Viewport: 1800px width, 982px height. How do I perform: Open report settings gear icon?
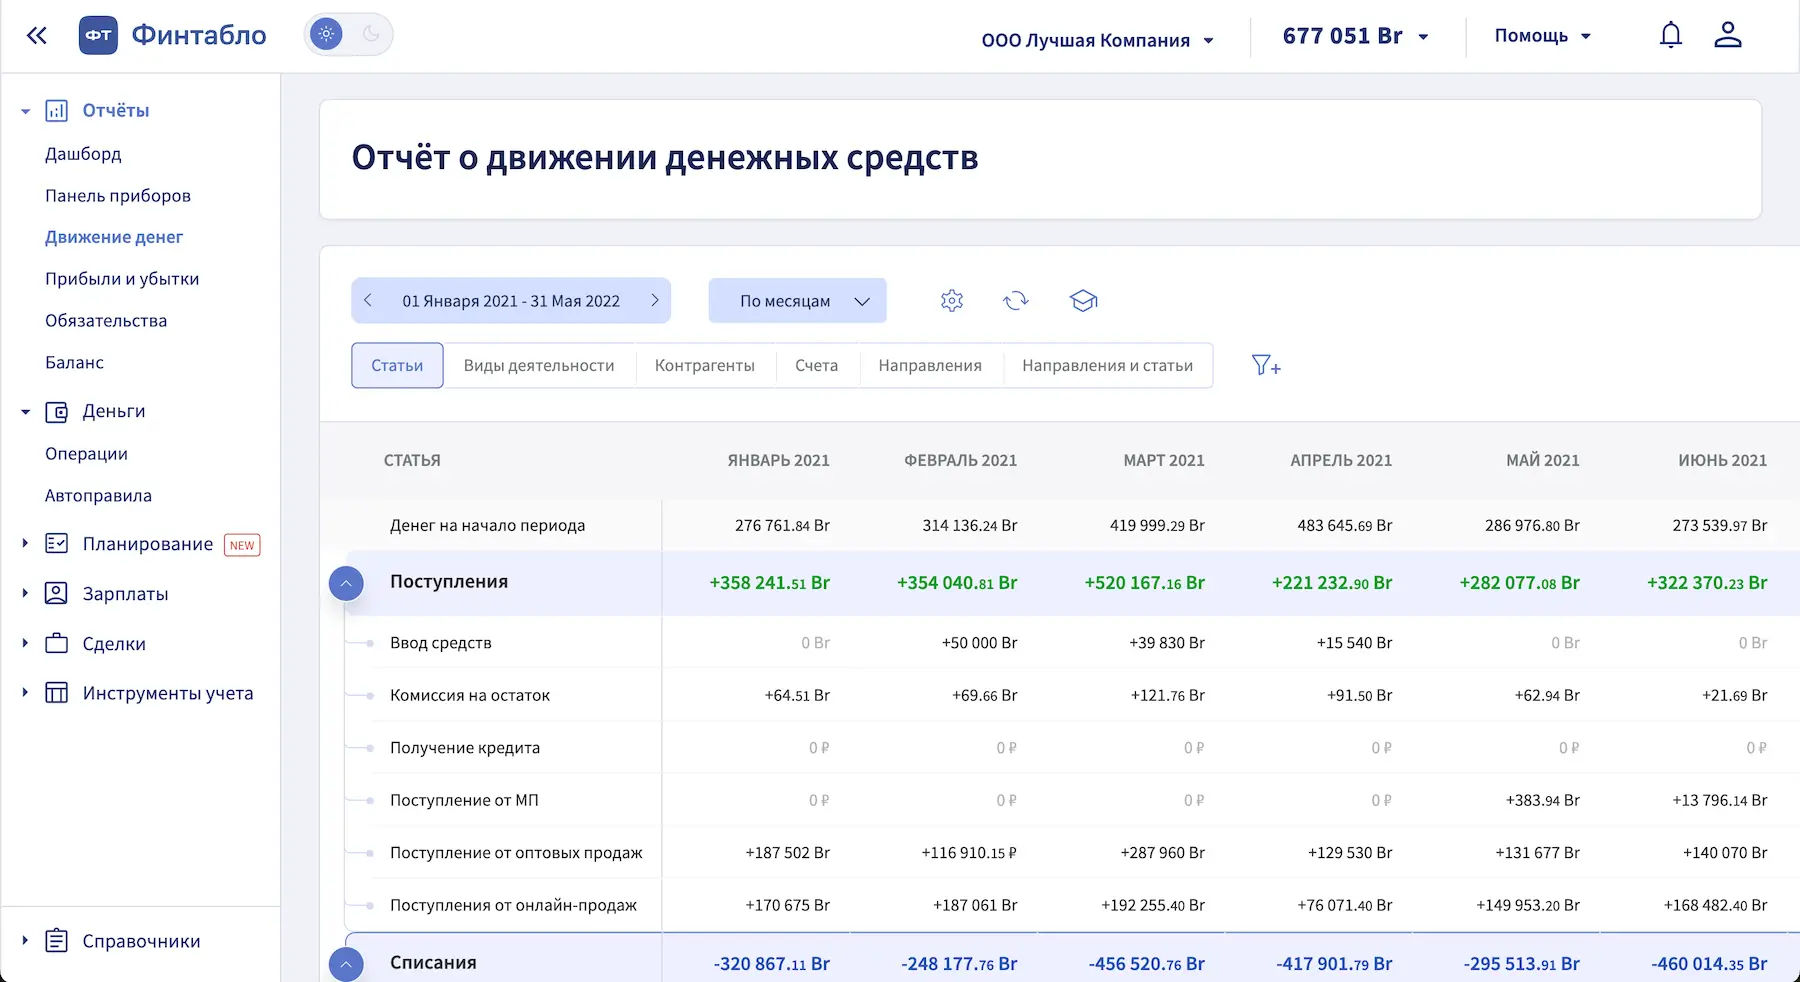point(952,301)
